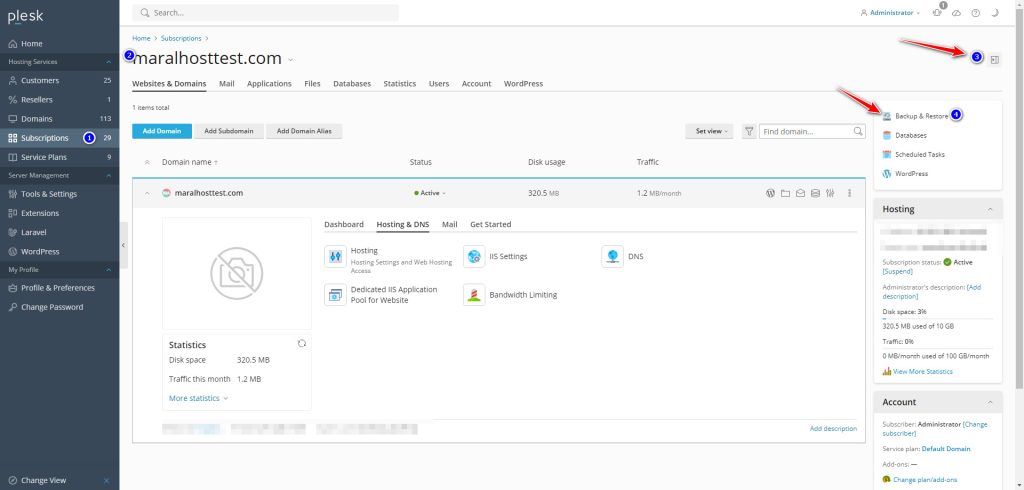
Task: Click the cloud status icon
Action: [x=957, y=13]
